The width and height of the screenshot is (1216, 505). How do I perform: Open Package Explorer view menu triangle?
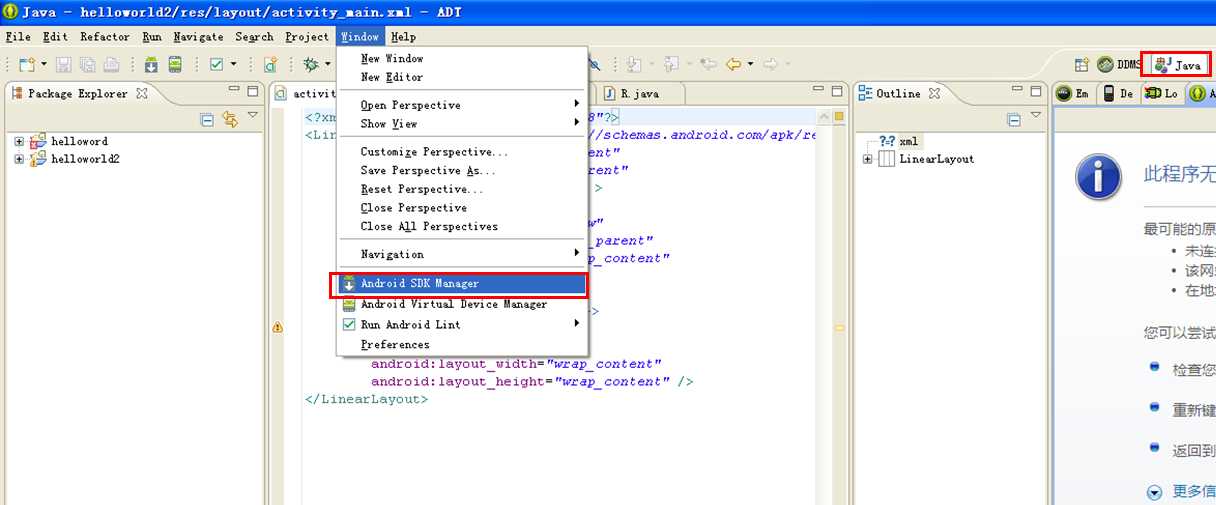[x=252, y=117]
